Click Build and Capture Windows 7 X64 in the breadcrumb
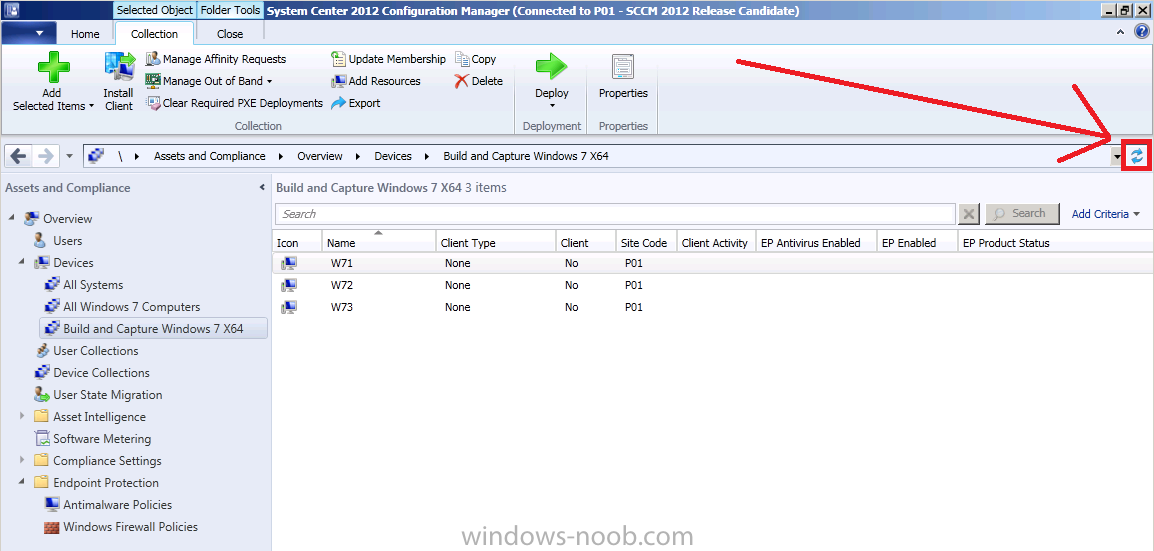 525,156
